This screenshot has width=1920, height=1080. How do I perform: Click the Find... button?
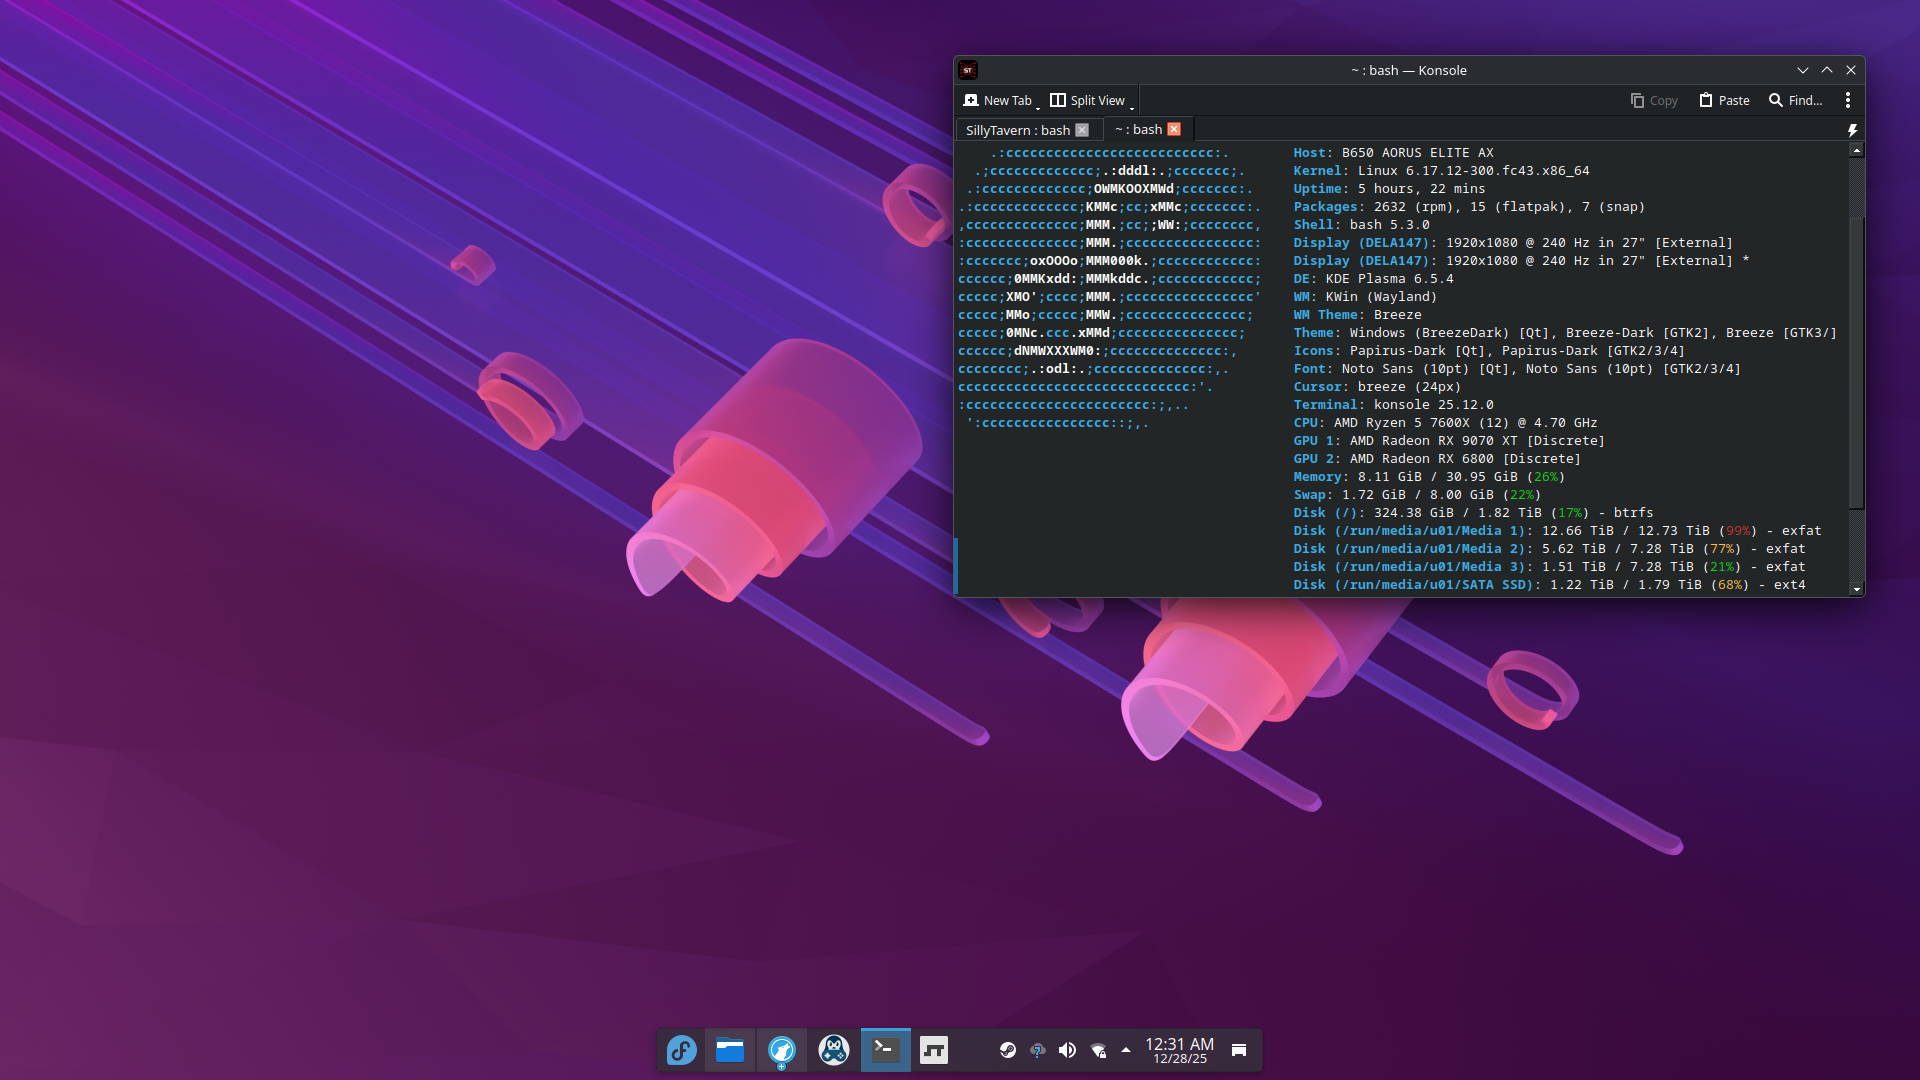coord(1795,100)
